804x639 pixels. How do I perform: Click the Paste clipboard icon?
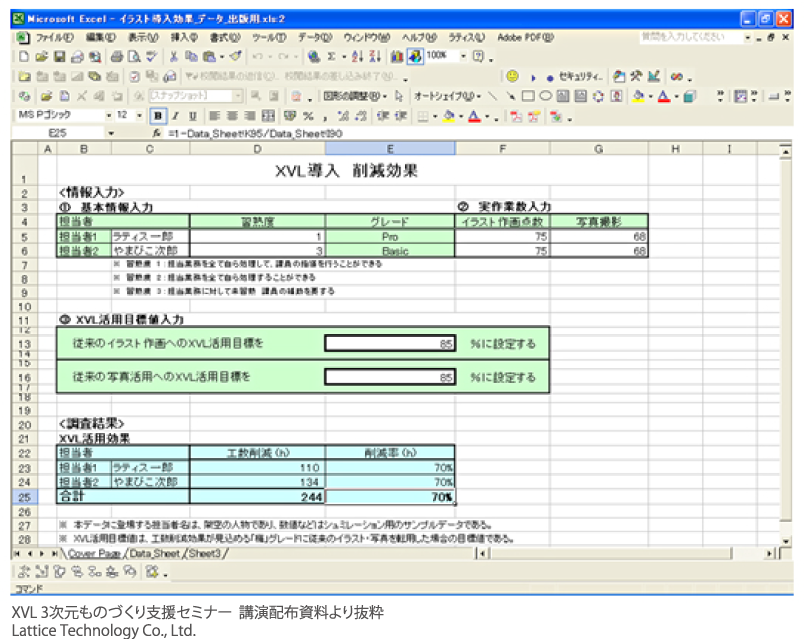point(209,56)
